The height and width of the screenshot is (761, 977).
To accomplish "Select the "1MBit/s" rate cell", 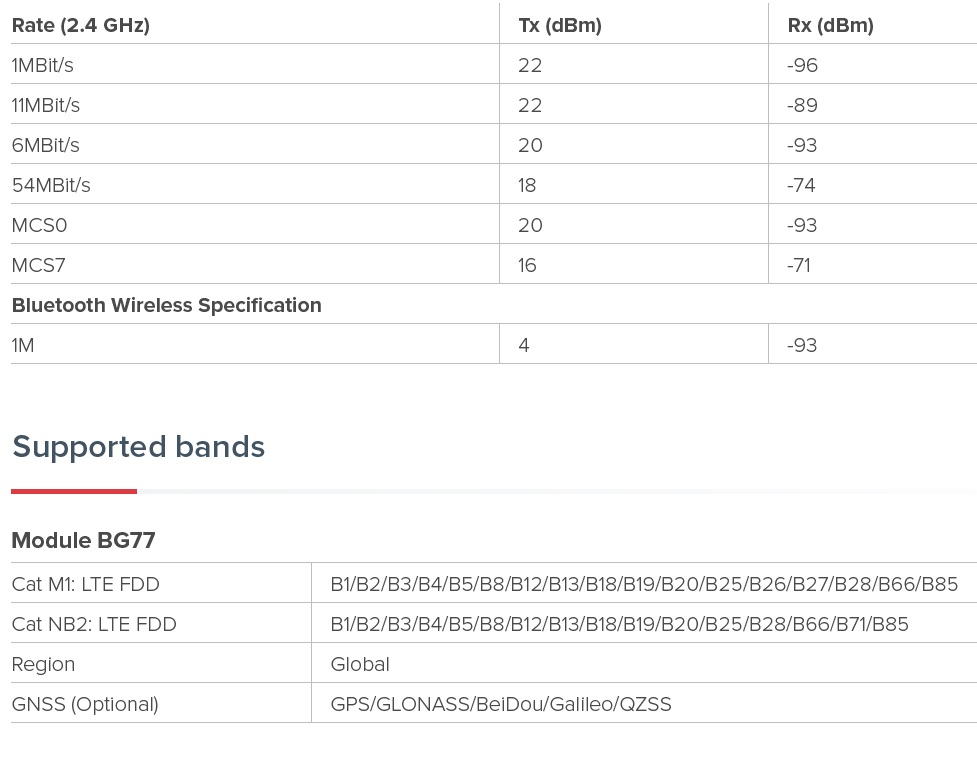I will pos(42,66).
